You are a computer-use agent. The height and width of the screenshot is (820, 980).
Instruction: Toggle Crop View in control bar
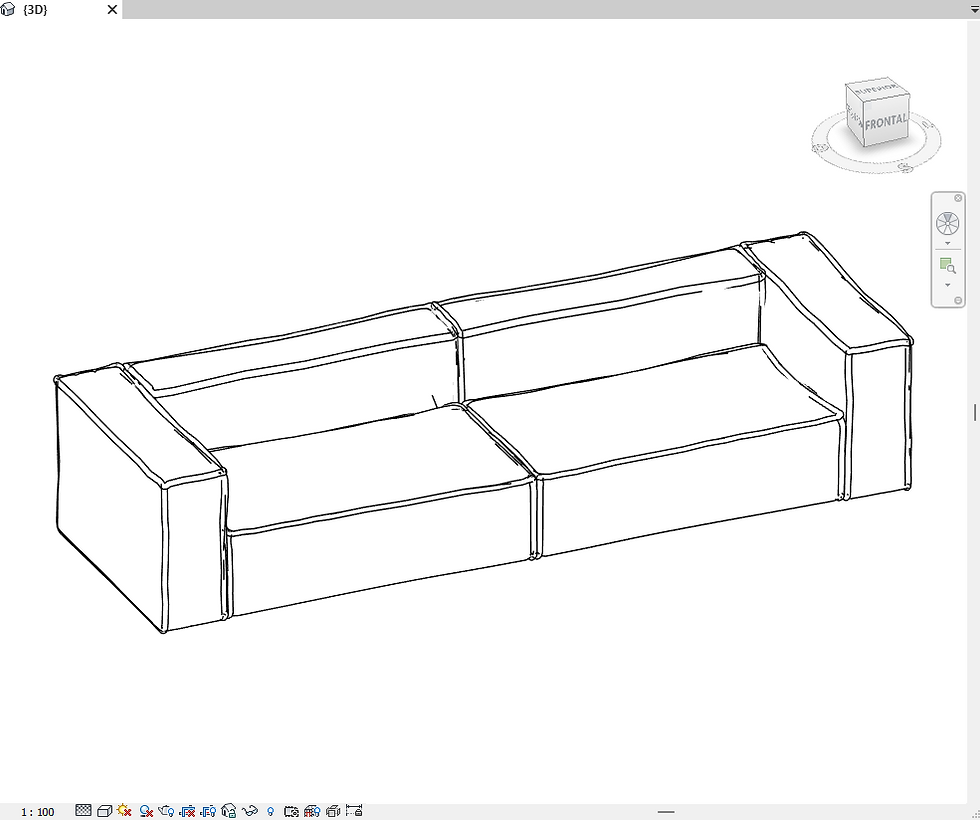click(187, 811)
